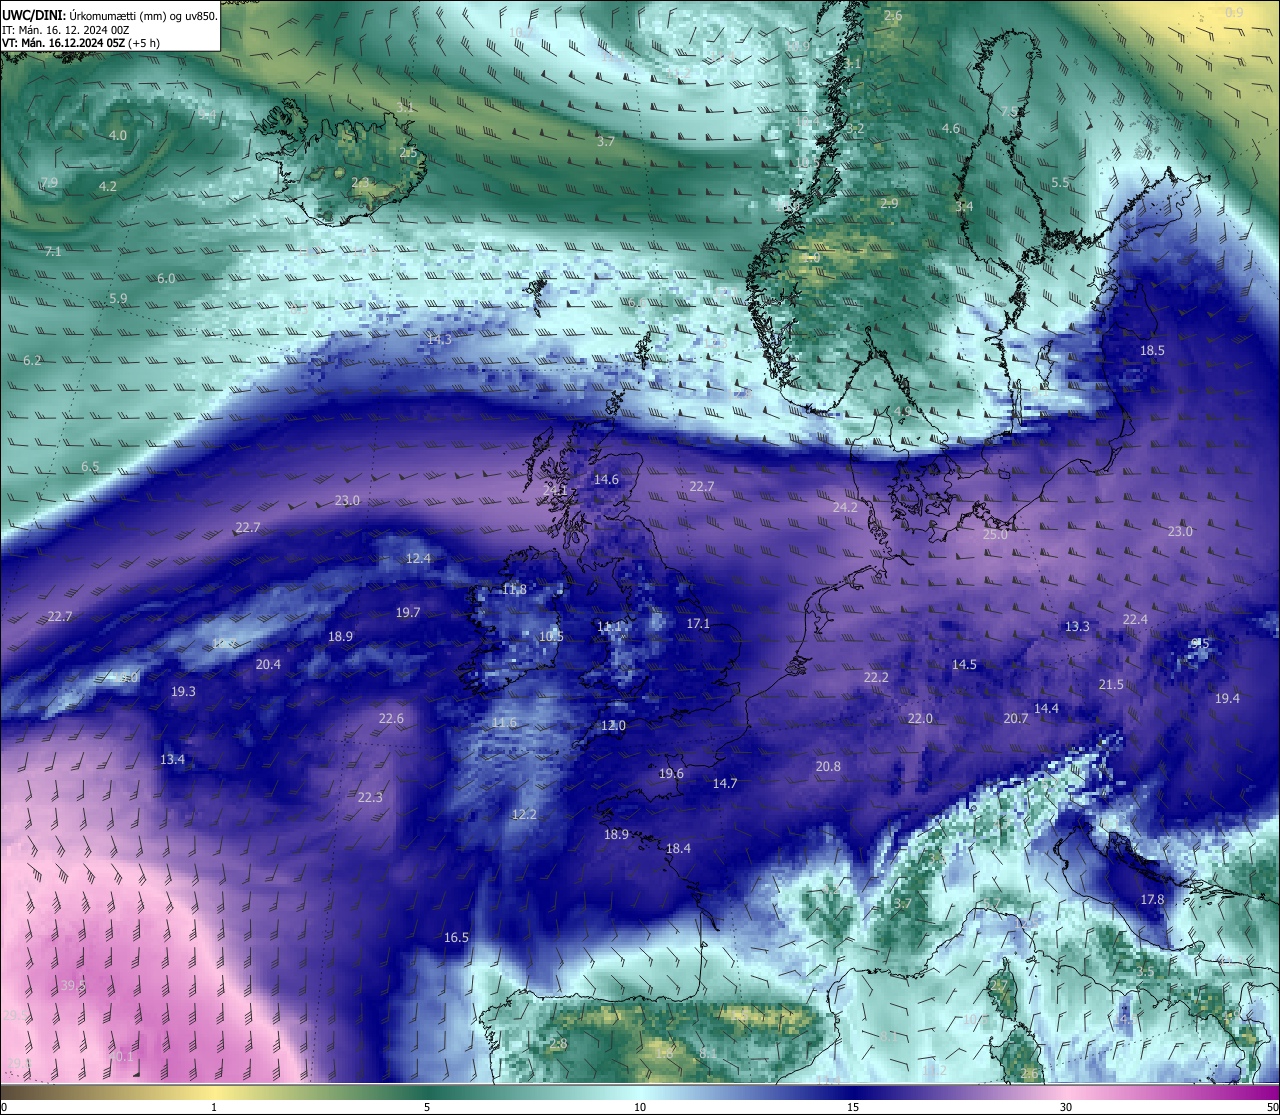Select the 14.5 value over Germany
This screenshot has height=1115, width=1280.
[964, 665]
